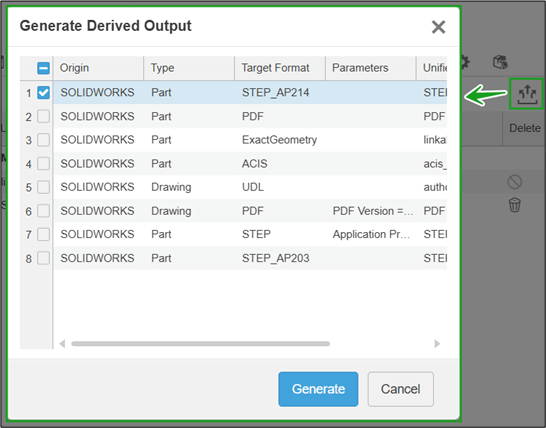The width and height of the screenshot is (546, 428).
Task: Uncheck the row 1 STEP_AP214 checkbox
Action: (44, 93)
